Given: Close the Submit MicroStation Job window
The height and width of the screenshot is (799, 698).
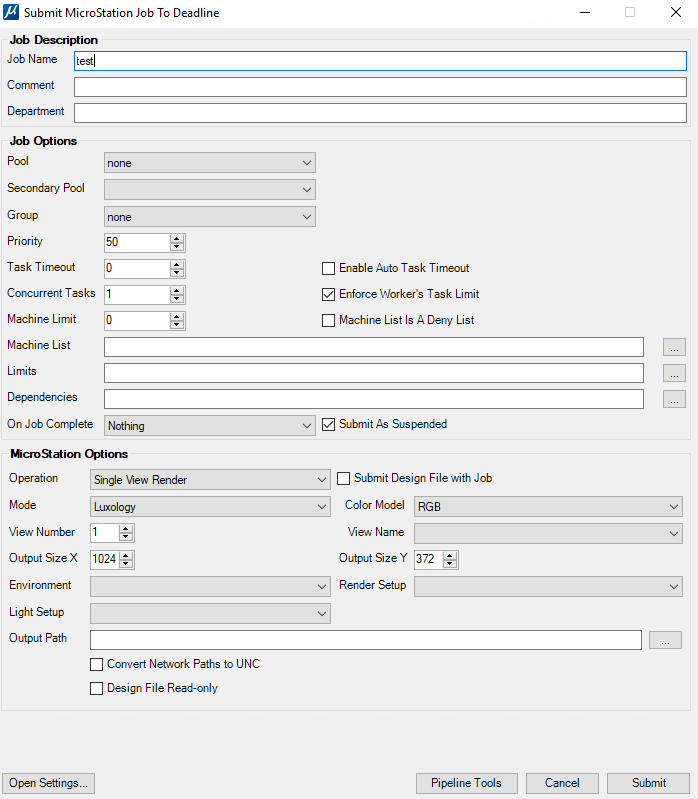Looking at the screenshot, I should coord(676,12).
